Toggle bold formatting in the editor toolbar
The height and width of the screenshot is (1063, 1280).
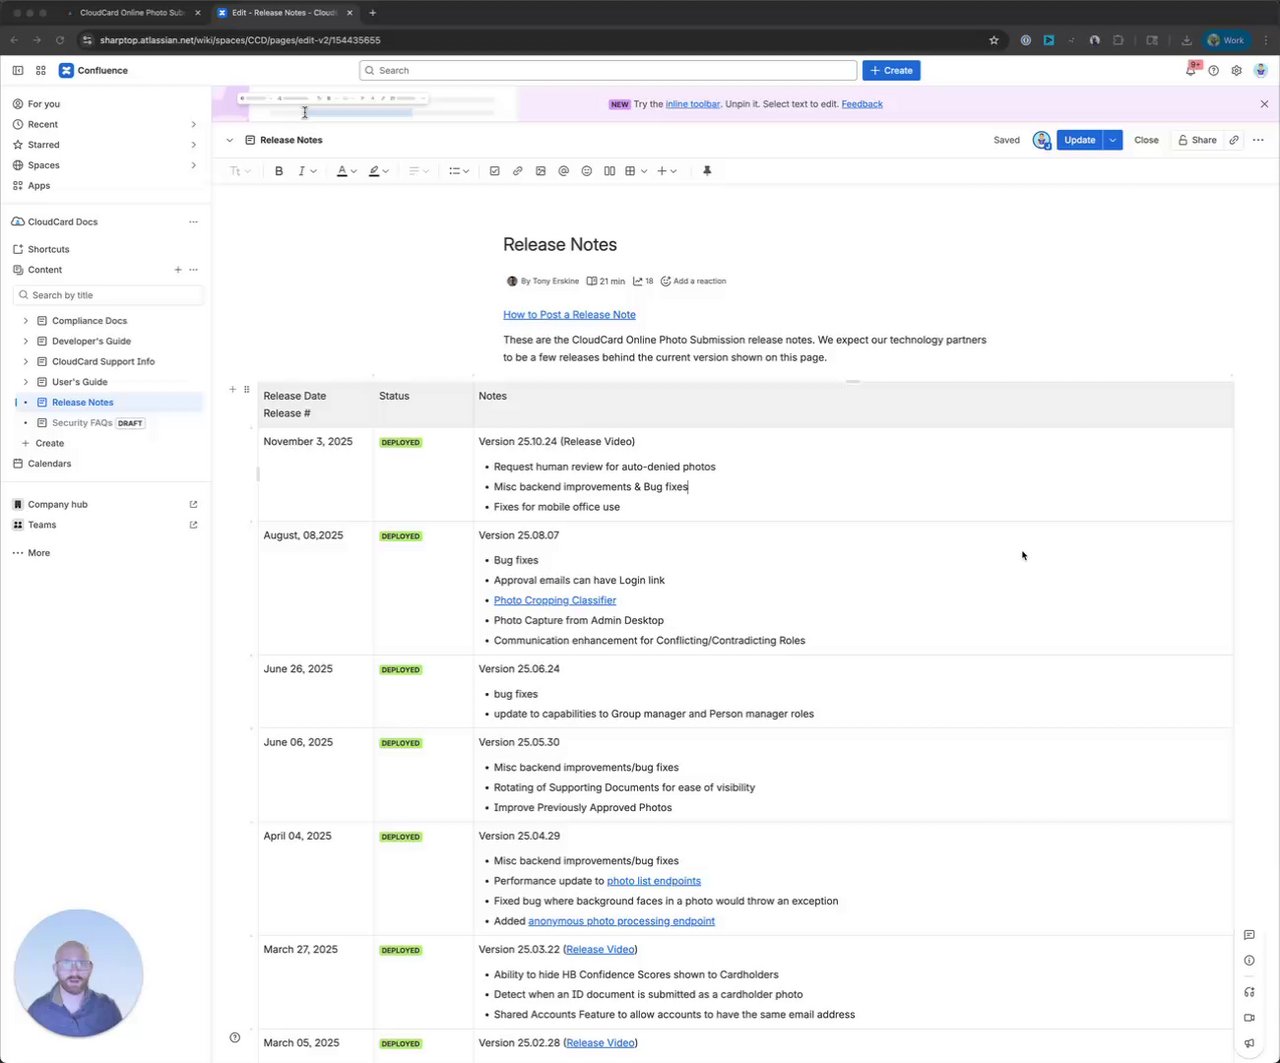279,171
